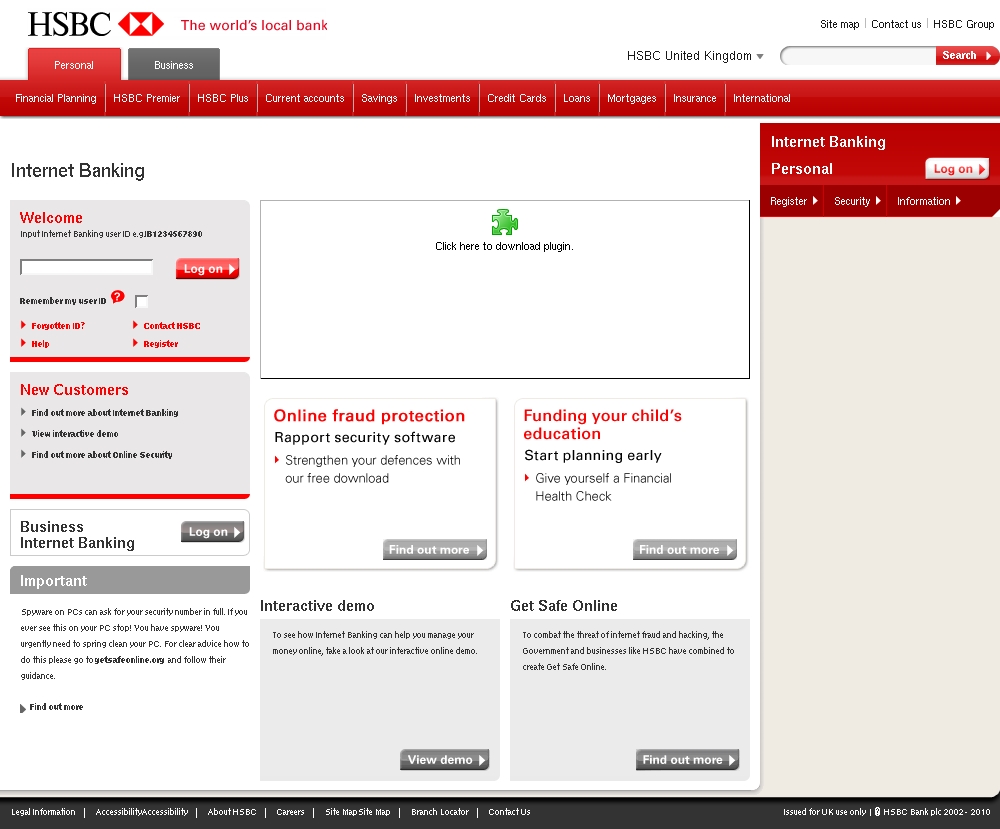Click the red question mark help icon

click(117, 297)
